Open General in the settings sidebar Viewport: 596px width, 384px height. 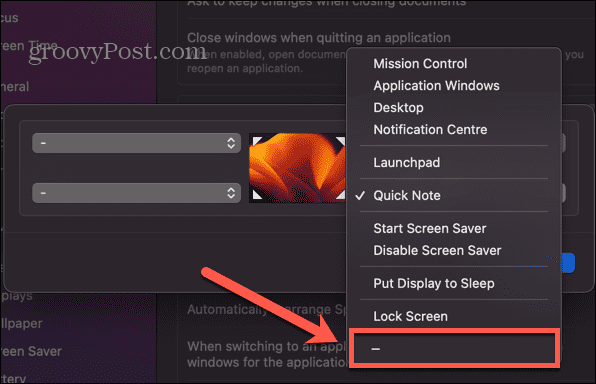coord(14,87)
